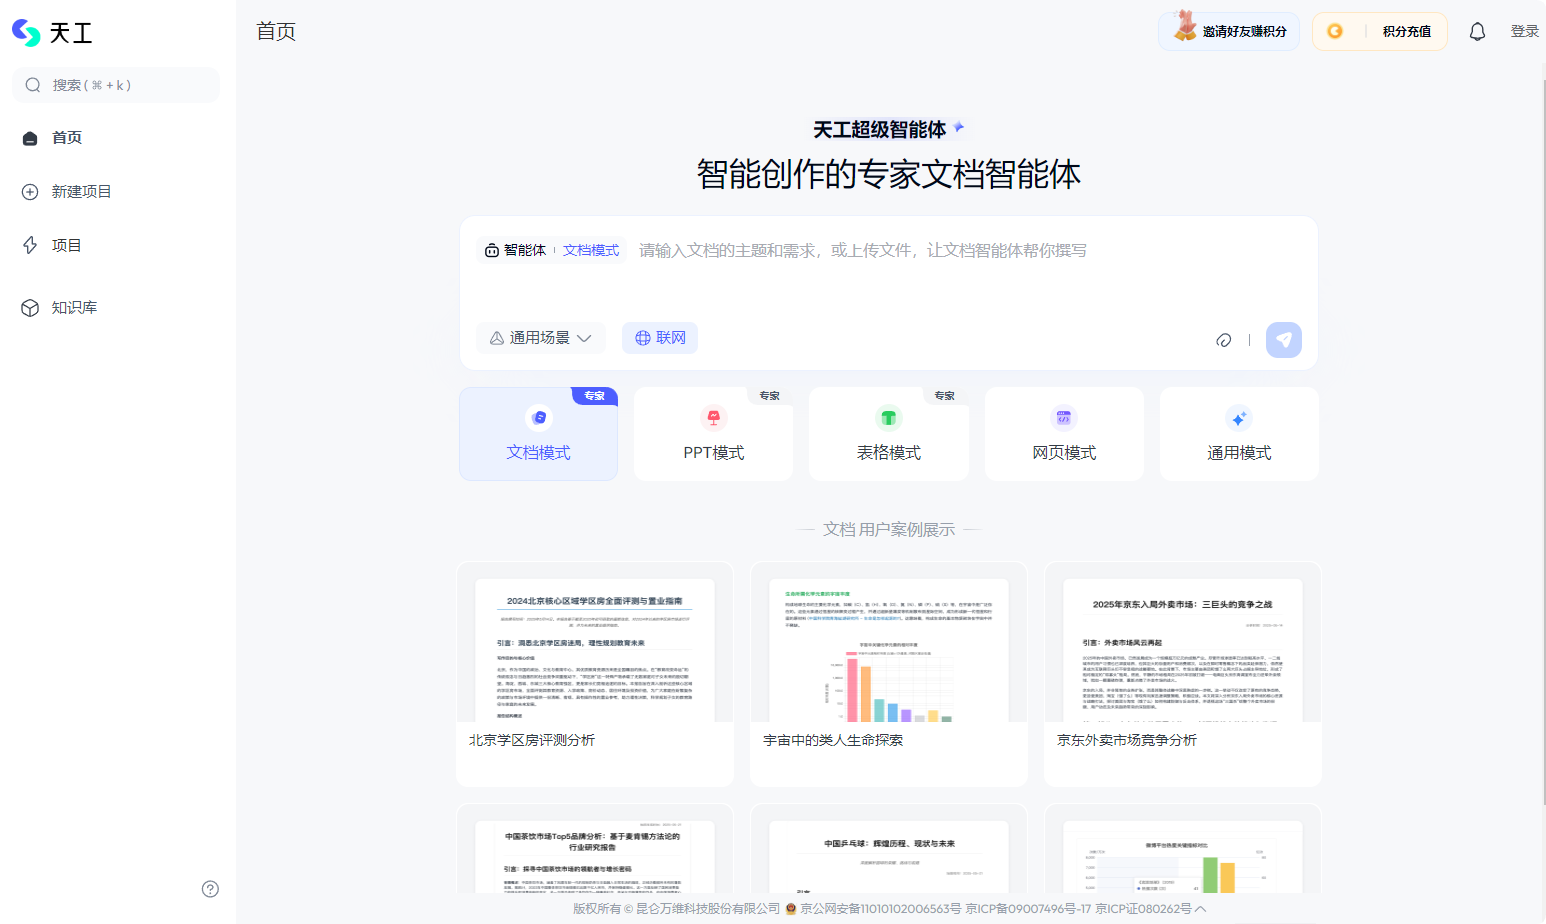Click the search field in sidebar
Image resolution: width=1546 pixels, height=924 pixels.
pyautogui.click(x=116, y=85)
